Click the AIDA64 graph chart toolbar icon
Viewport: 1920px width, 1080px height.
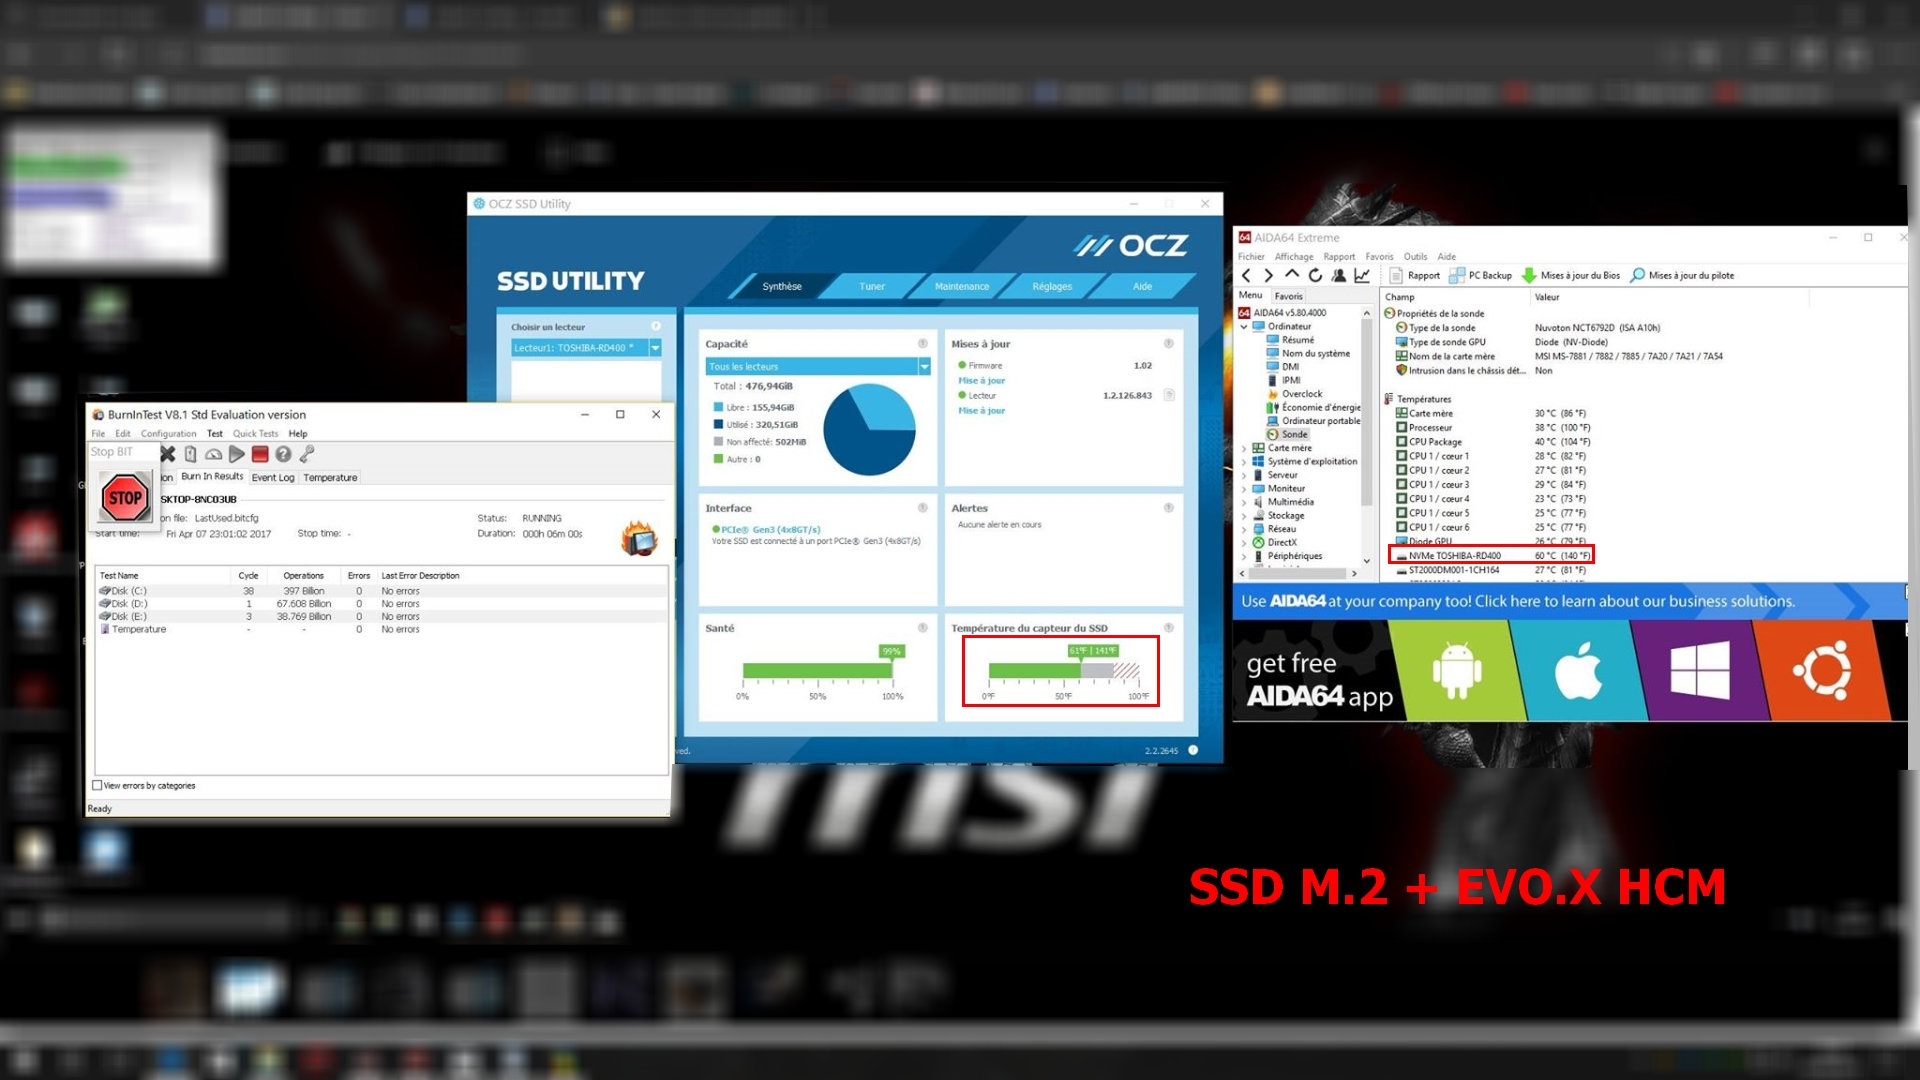coord(1362,275)
